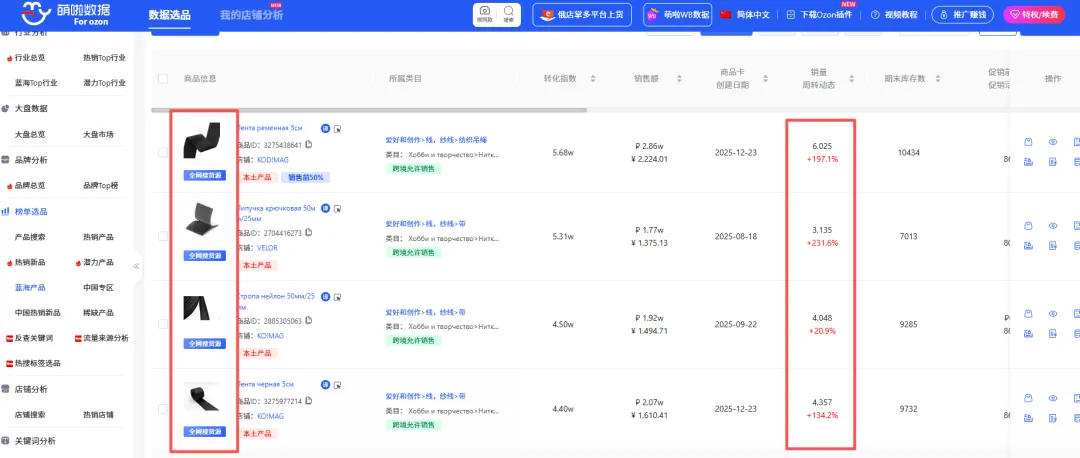
Task: Tick checkbox for Лента ременная 5см row
Action: 163,152
